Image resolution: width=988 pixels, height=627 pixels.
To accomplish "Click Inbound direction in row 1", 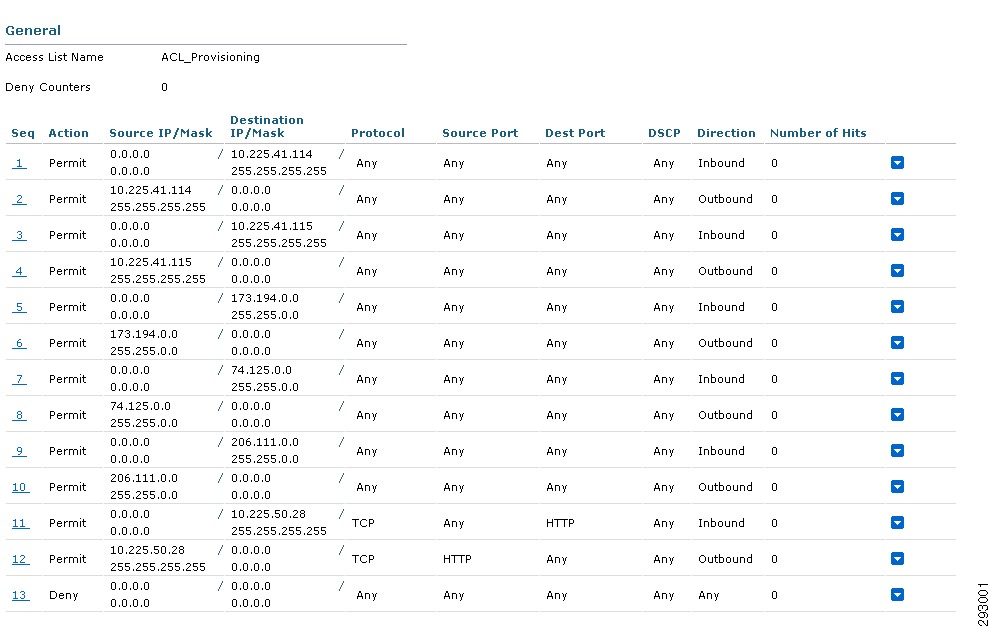I will pos(721,163).
